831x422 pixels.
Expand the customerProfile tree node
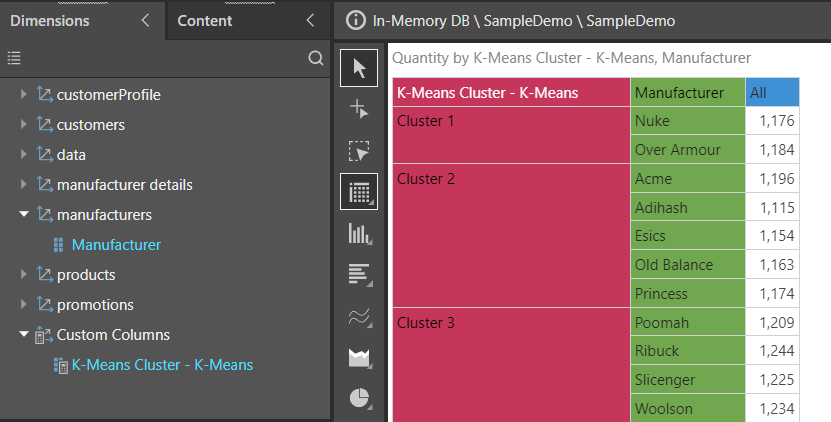click(23, 94)
